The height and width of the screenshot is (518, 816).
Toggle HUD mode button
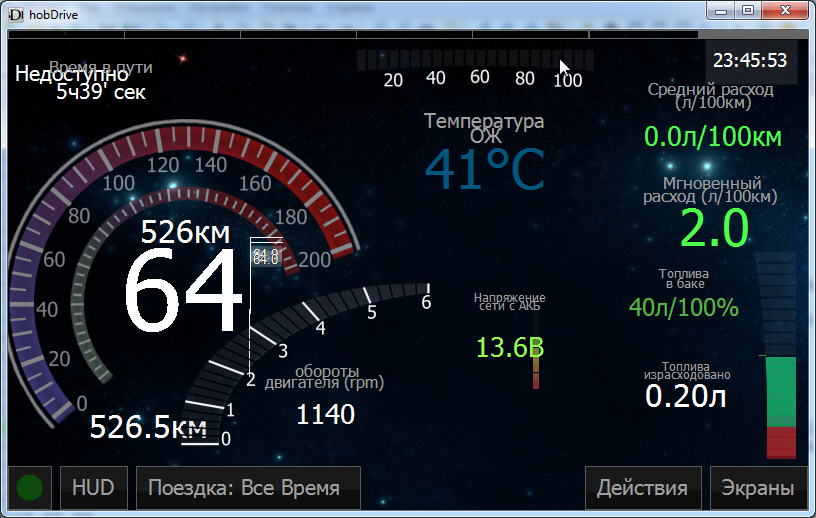click(x=94, y=488)
